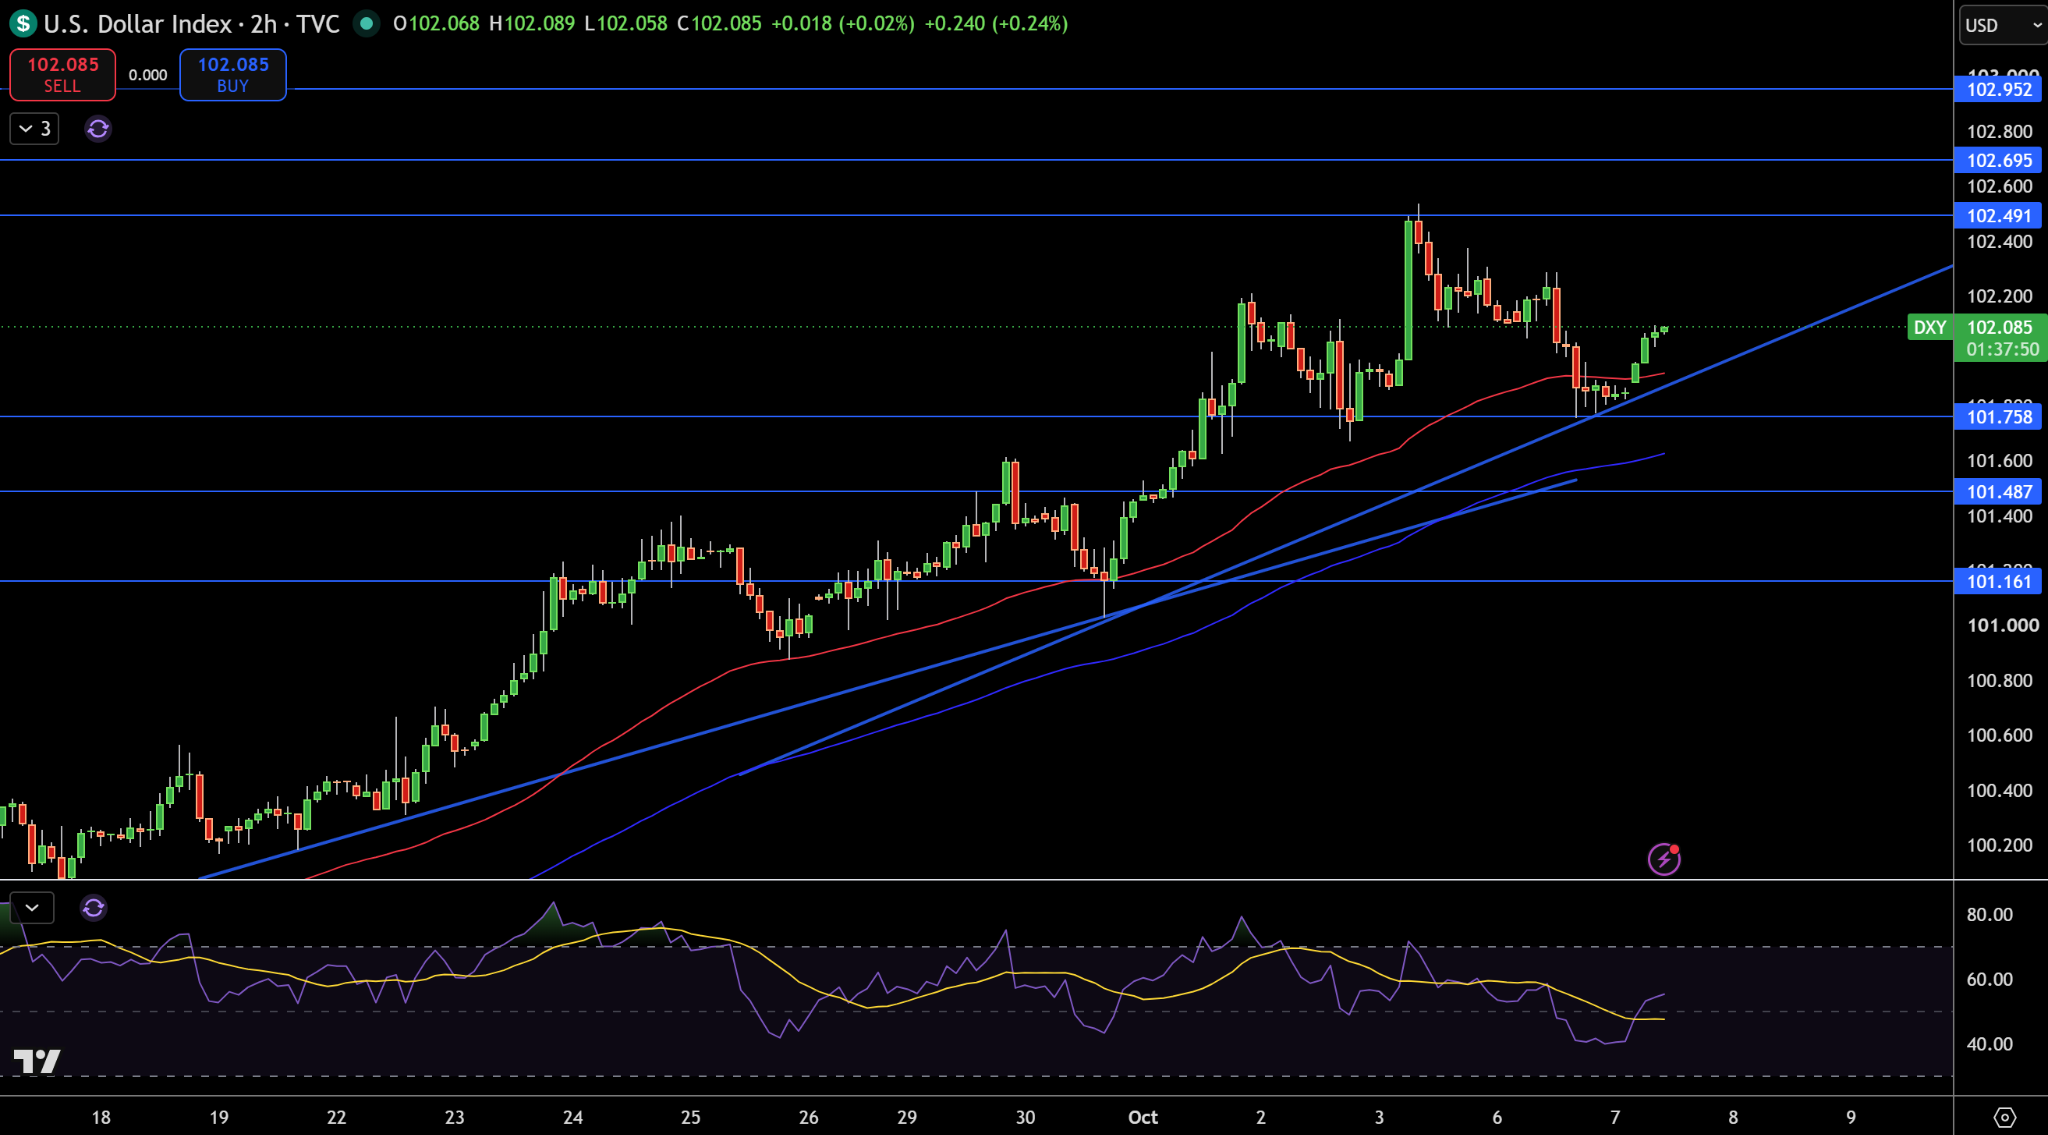Click the Oct date label on time axis
Viewport: 2048px width, 1135px height.
[x=1142, y=1117]
